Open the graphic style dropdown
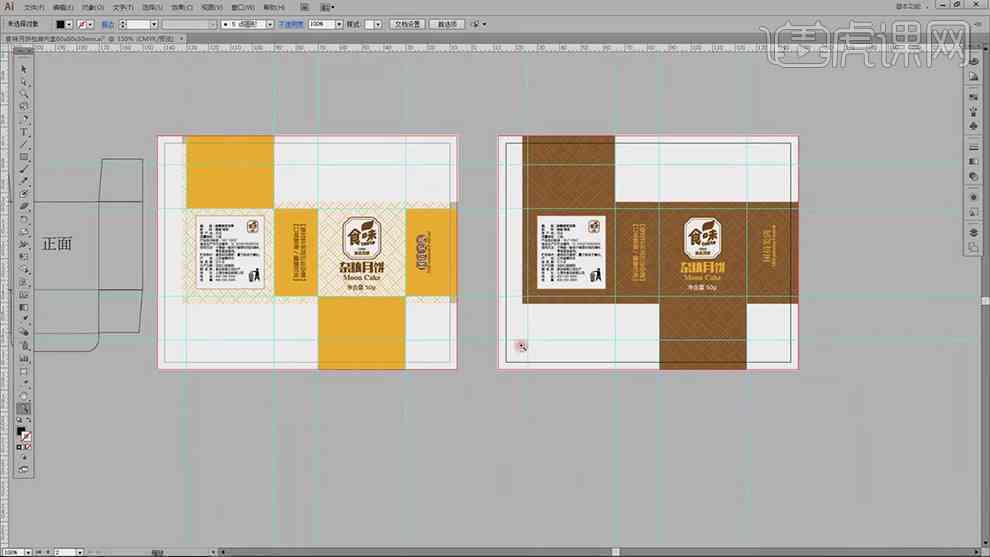 [x=378, y=24]
